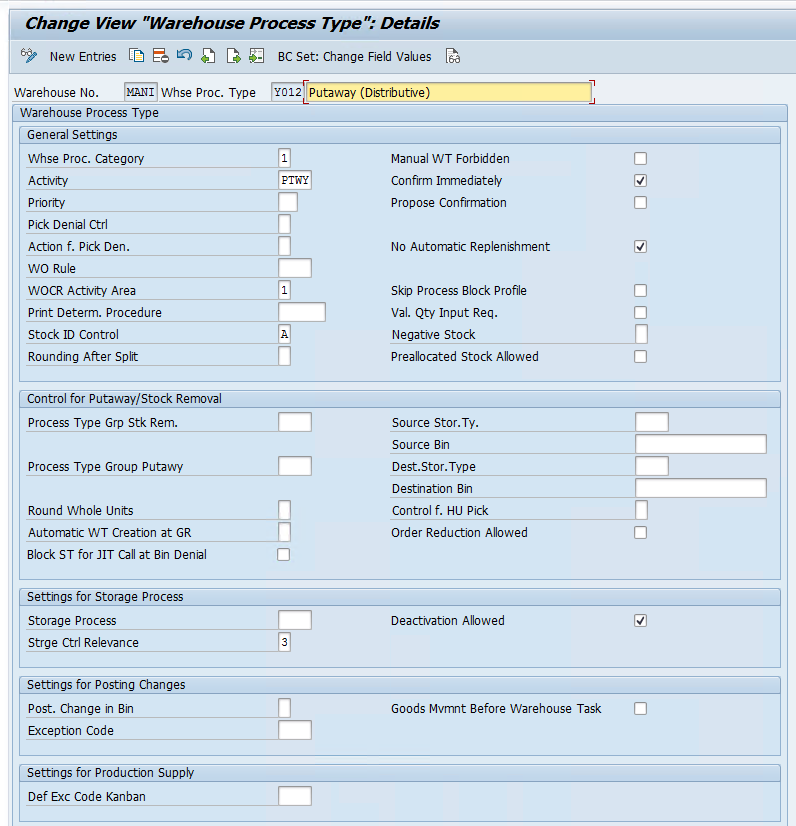
Task: Click the Putaway (Distributive) description field
Action: click(449, 93)
